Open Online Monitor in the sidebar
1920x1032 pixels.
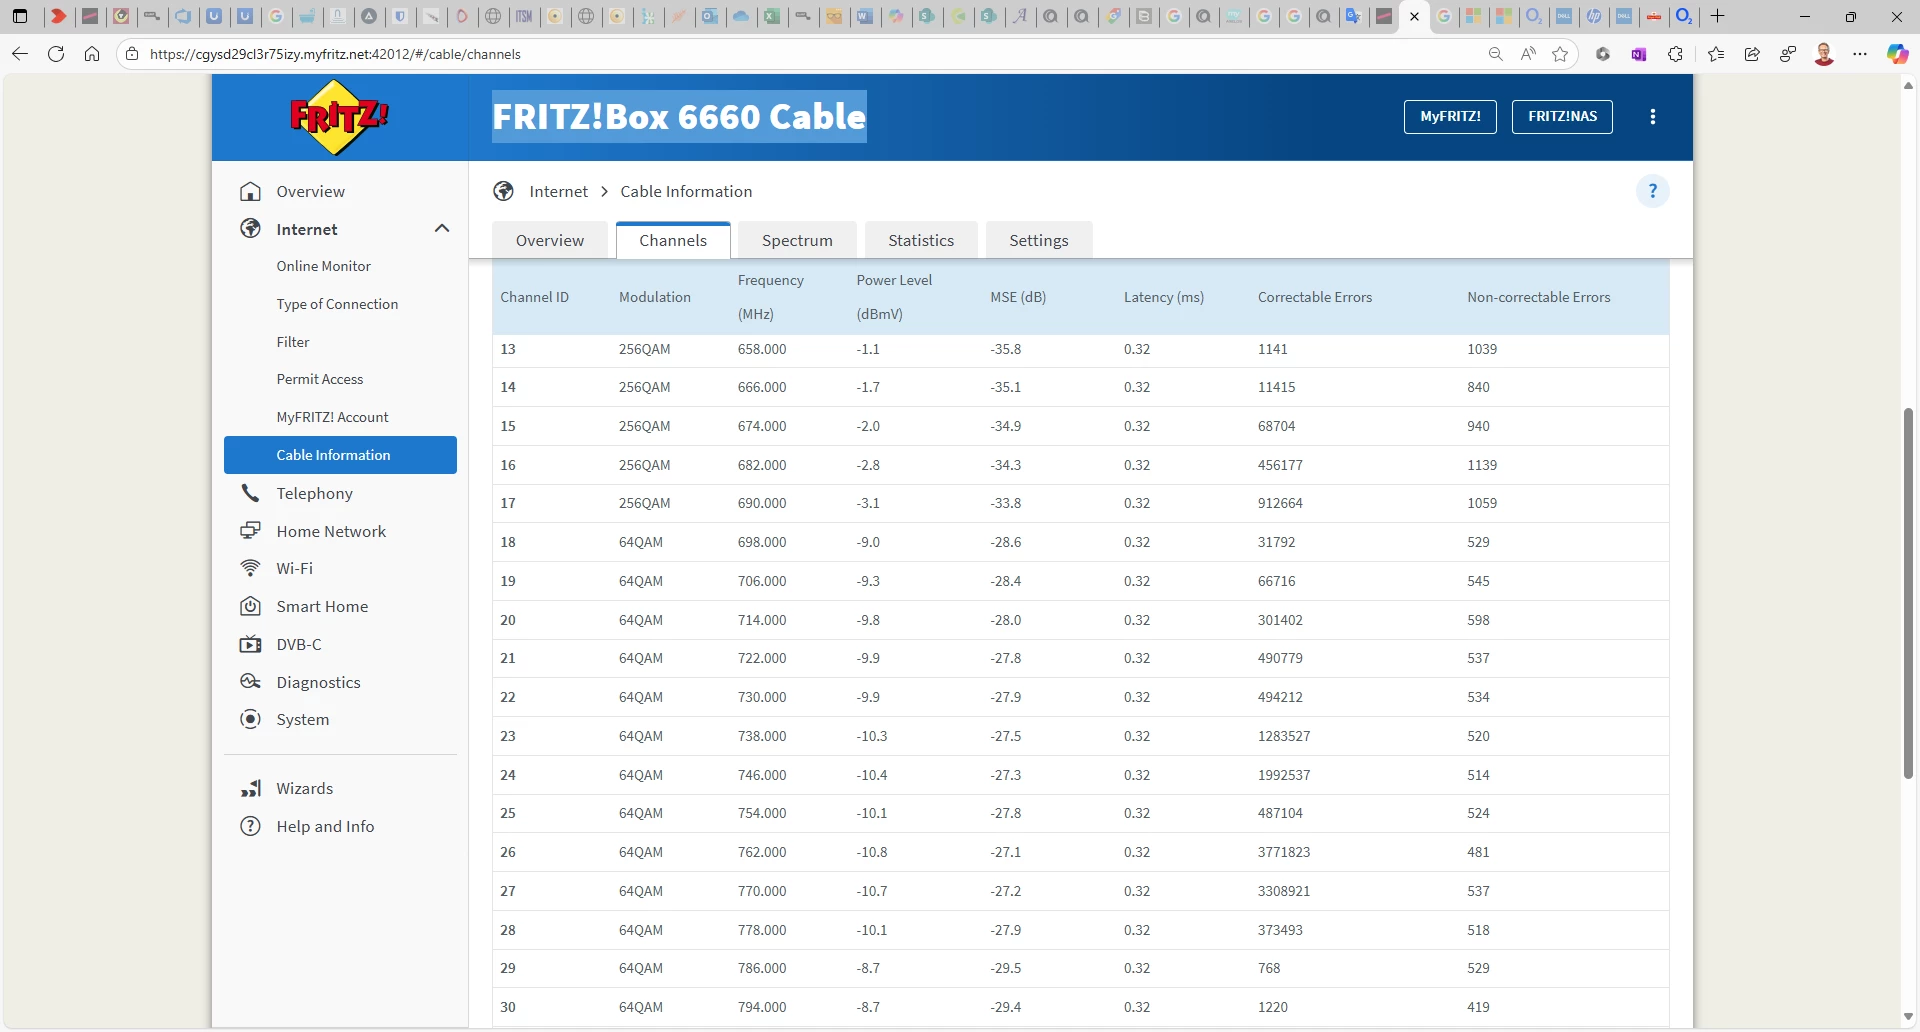click(324, 266)
